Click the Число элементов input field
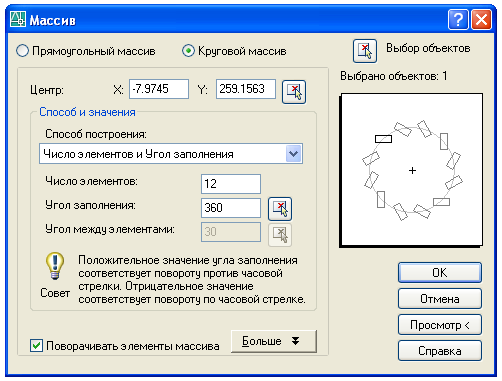This screenshot has width=502, height=381. [x=231, y=184]
